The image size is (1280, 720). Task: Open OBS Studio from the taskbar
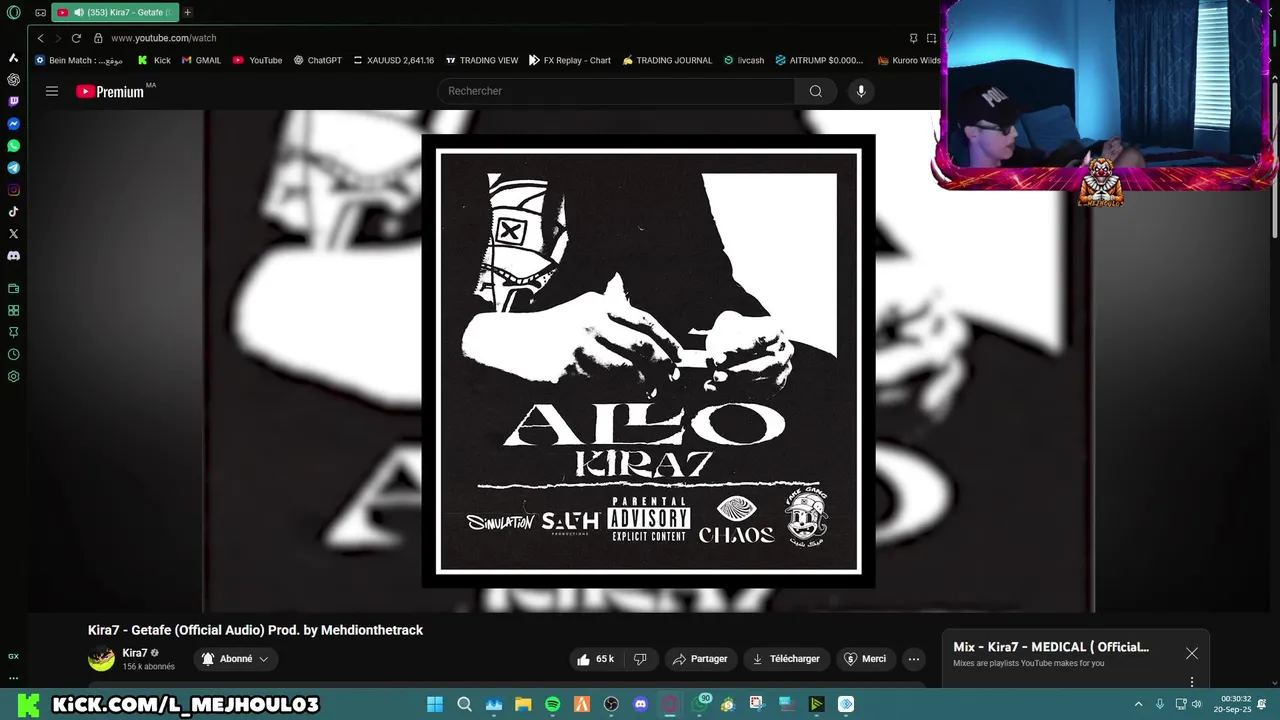pyautogui.click(x=611, y=704)
